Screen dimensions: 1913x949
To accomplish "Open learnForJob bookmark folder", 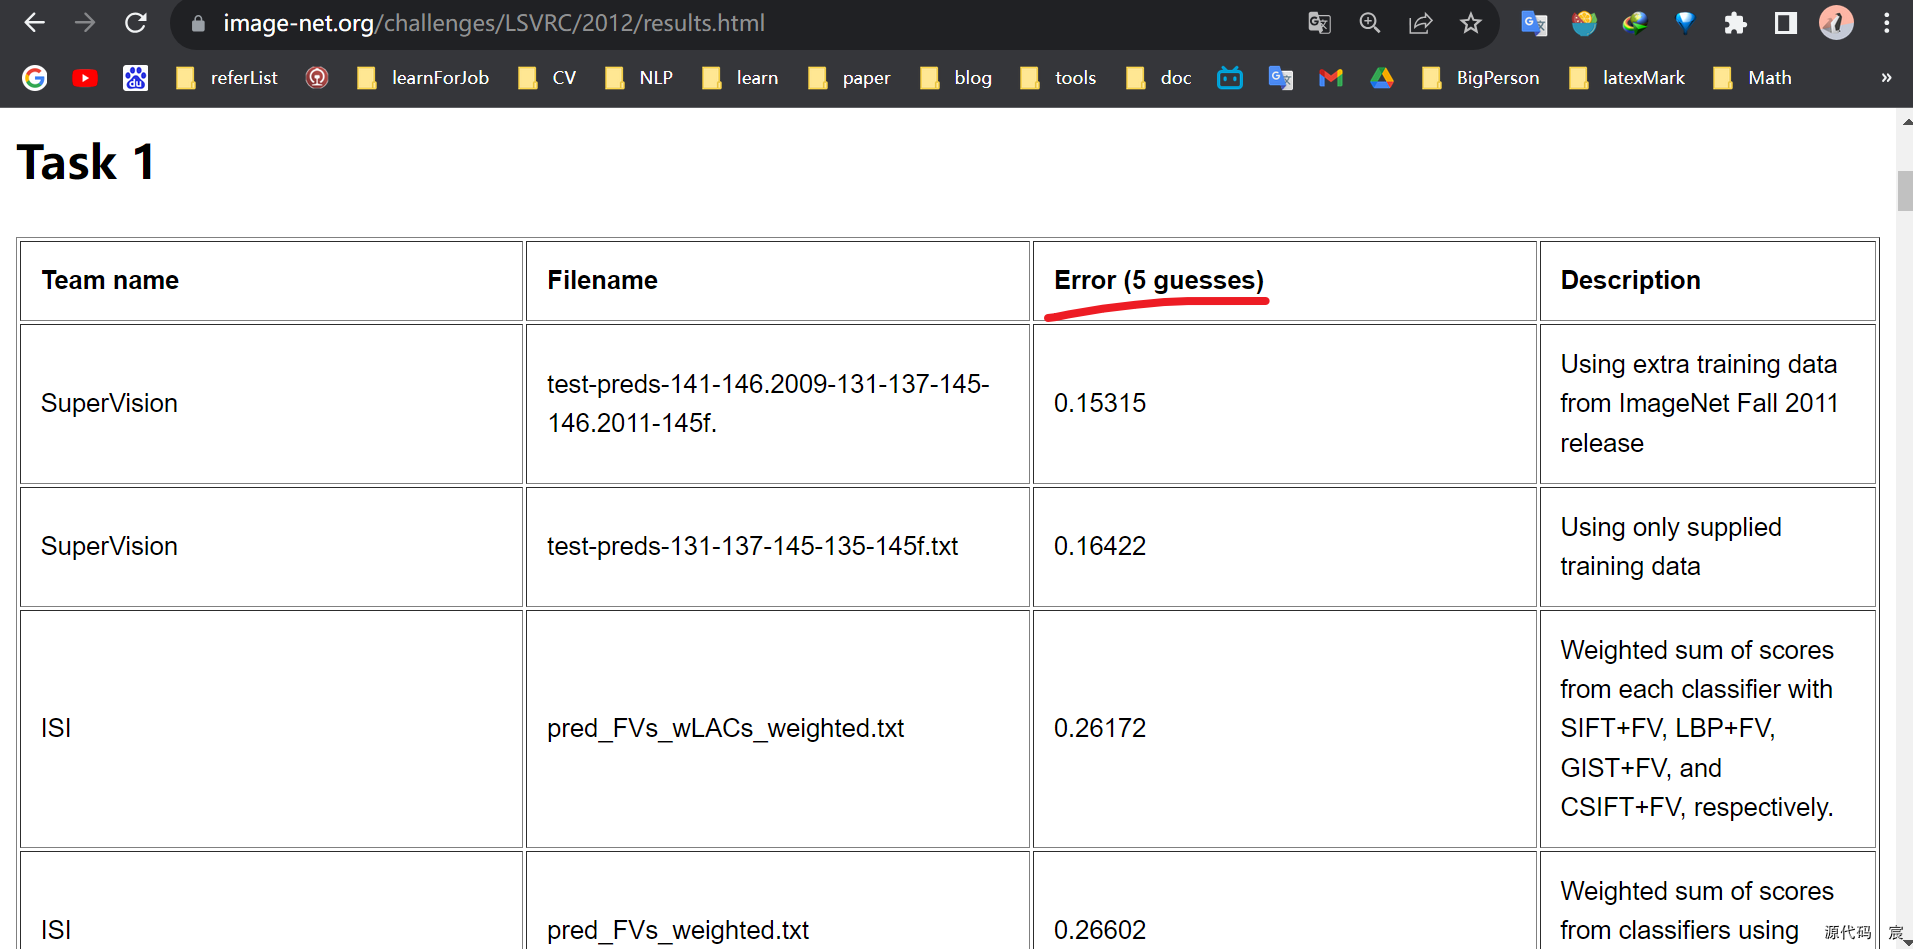I will pyautogui.click(x=423, y=78).
